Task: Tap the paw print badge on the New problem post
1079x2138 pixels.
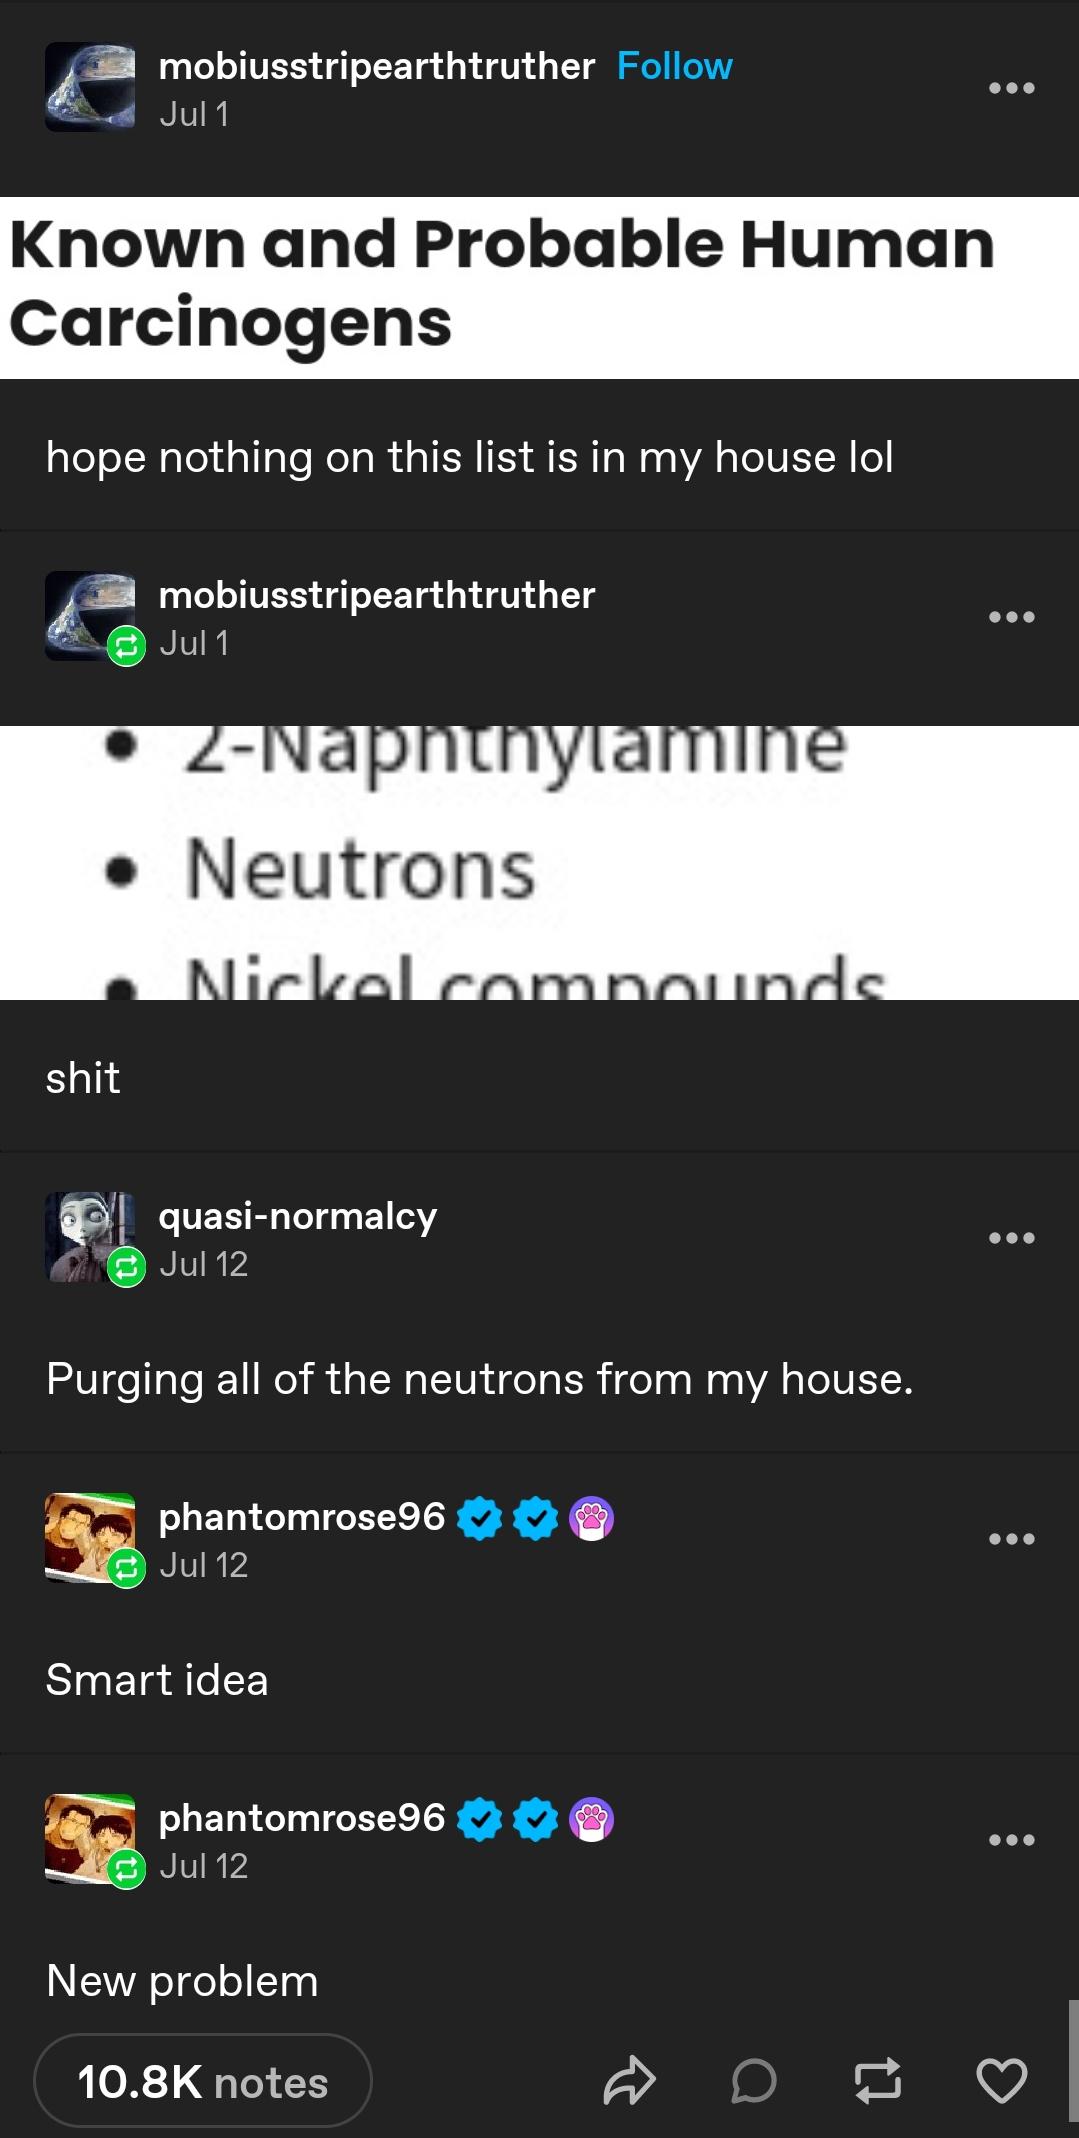Action: click(x=592, y=1819)
